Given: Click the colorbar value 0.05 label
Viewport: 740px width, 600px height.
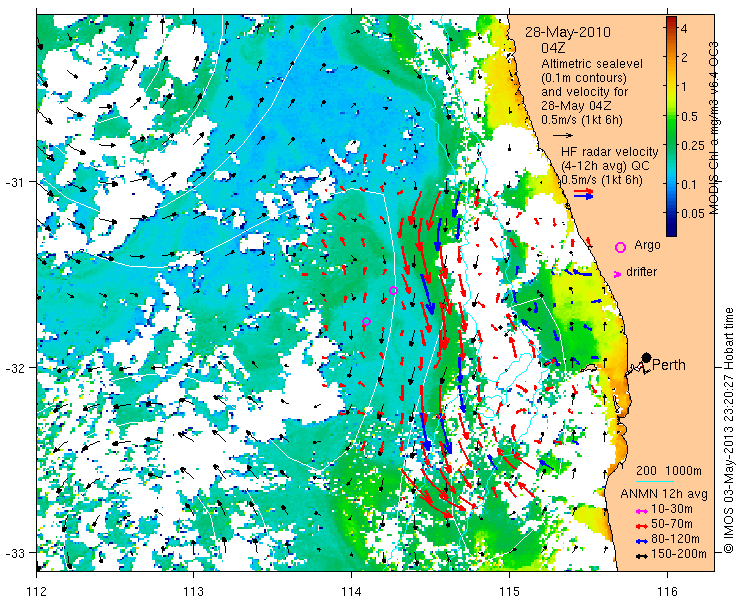Looking at the screenshot, I should pyautogui.click(x=692, y=213).
